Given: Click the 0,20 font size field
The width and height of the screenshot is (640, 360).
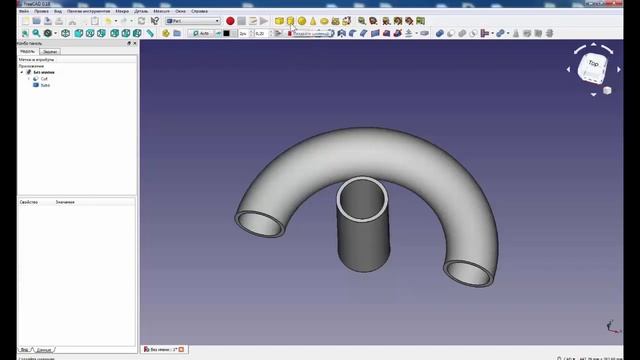Looking at the screenshot, I should click(x=262, y=33).
